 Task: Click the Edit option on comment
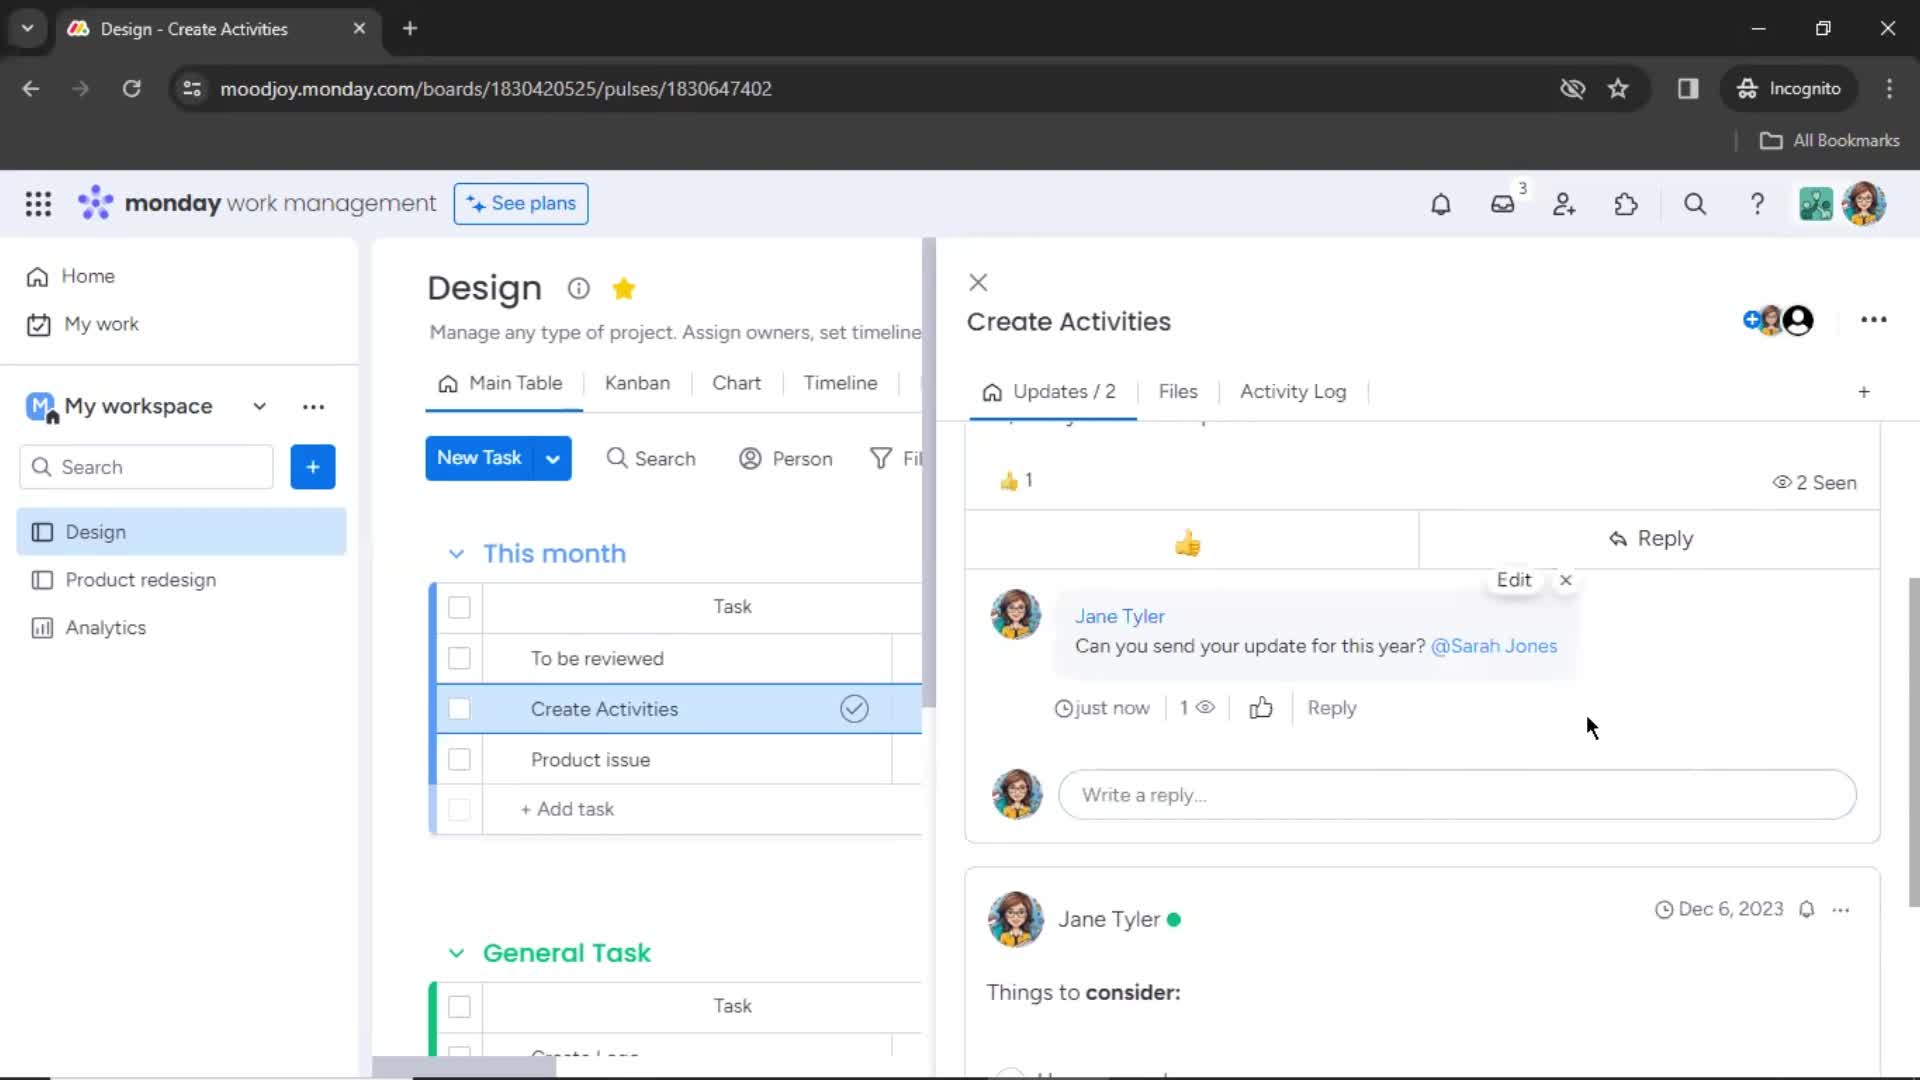[1514, 579]
